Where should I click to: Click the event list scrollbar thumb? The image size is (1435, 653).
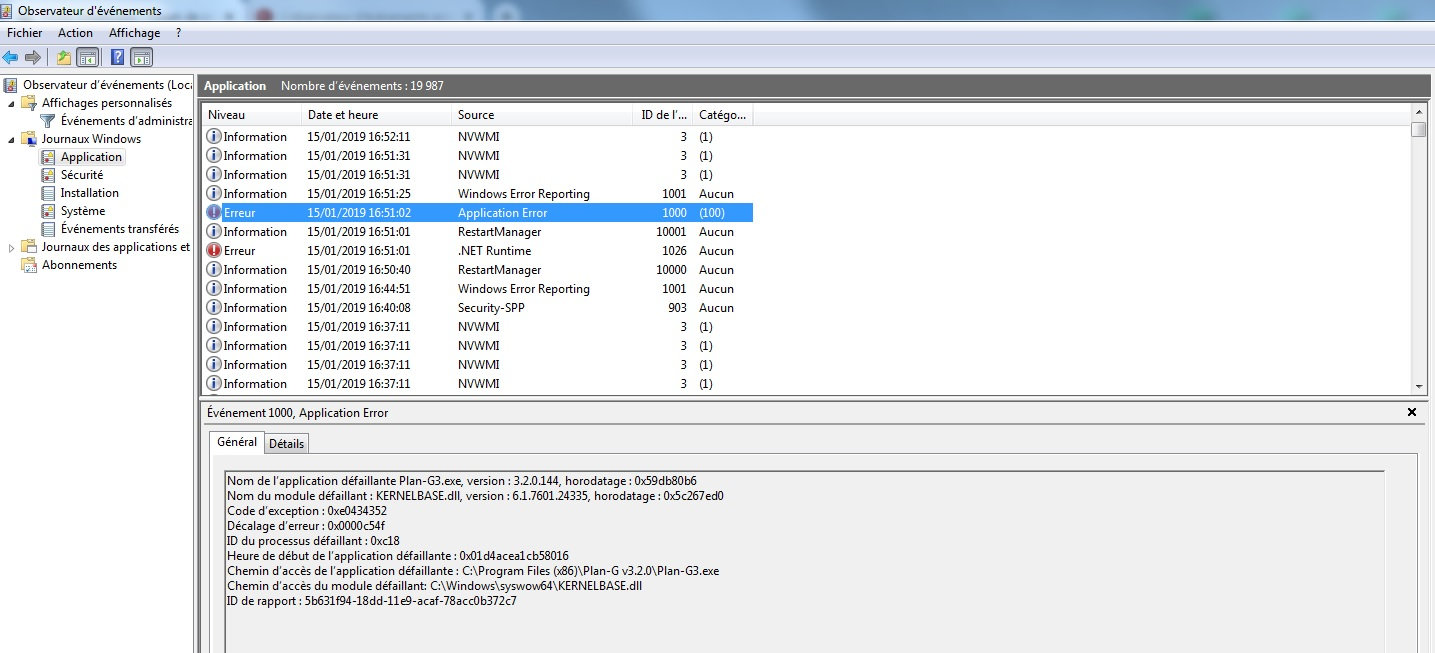coord(1419,129)
